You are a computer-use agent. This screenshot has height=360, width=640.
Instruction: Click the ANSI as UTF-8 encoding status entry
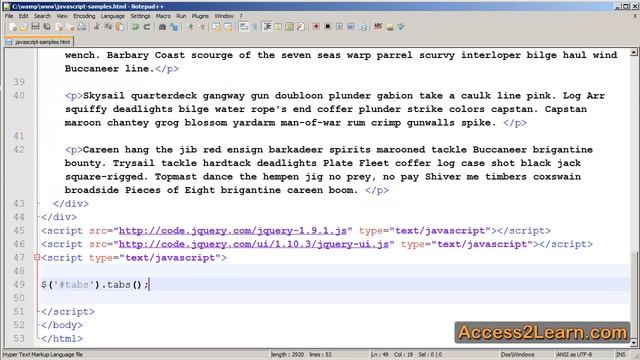pos(573,354)
